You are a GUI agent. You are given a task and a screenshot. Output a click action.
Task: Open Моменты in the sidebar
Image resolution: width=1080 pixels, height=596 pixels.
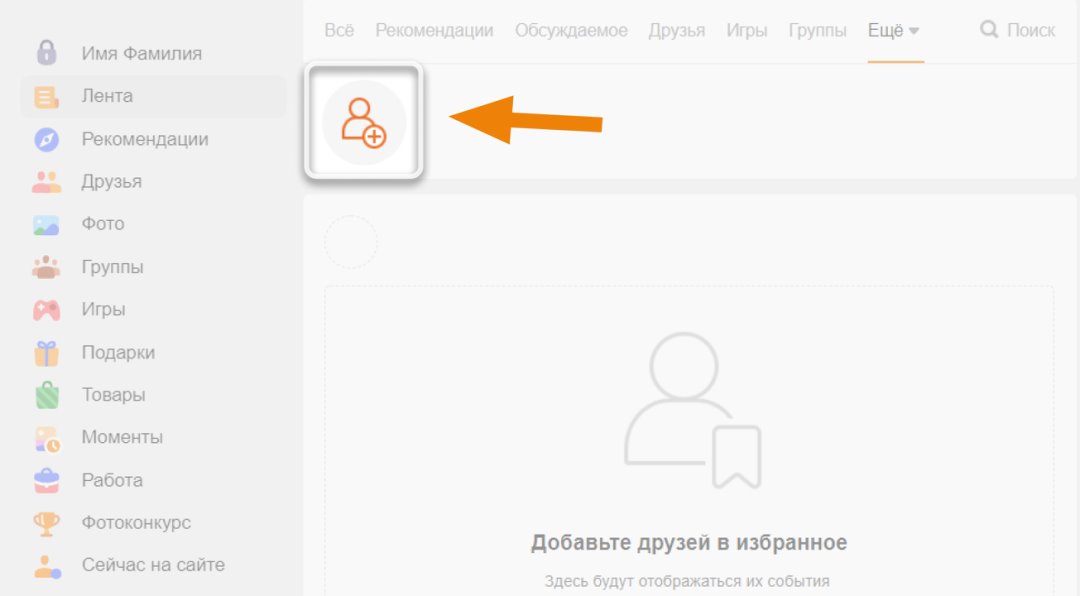[x=122, y=437]
